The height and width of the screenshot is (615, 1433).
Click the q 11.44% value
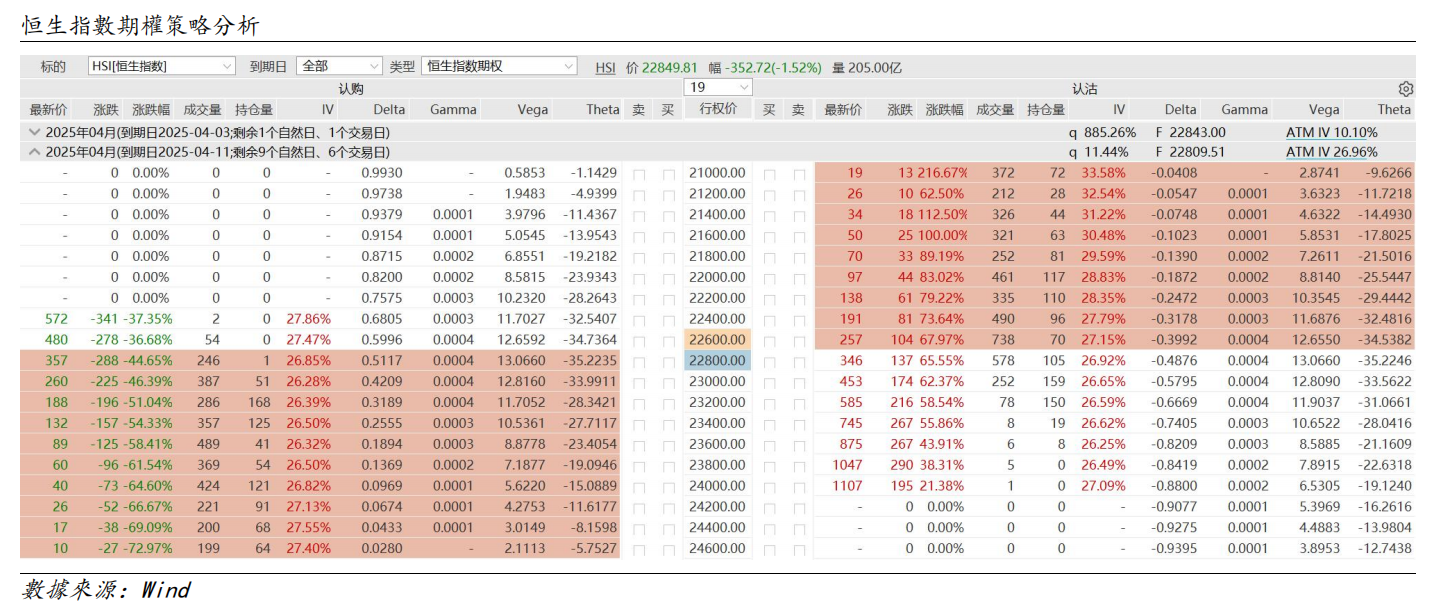pos(1098,152)
